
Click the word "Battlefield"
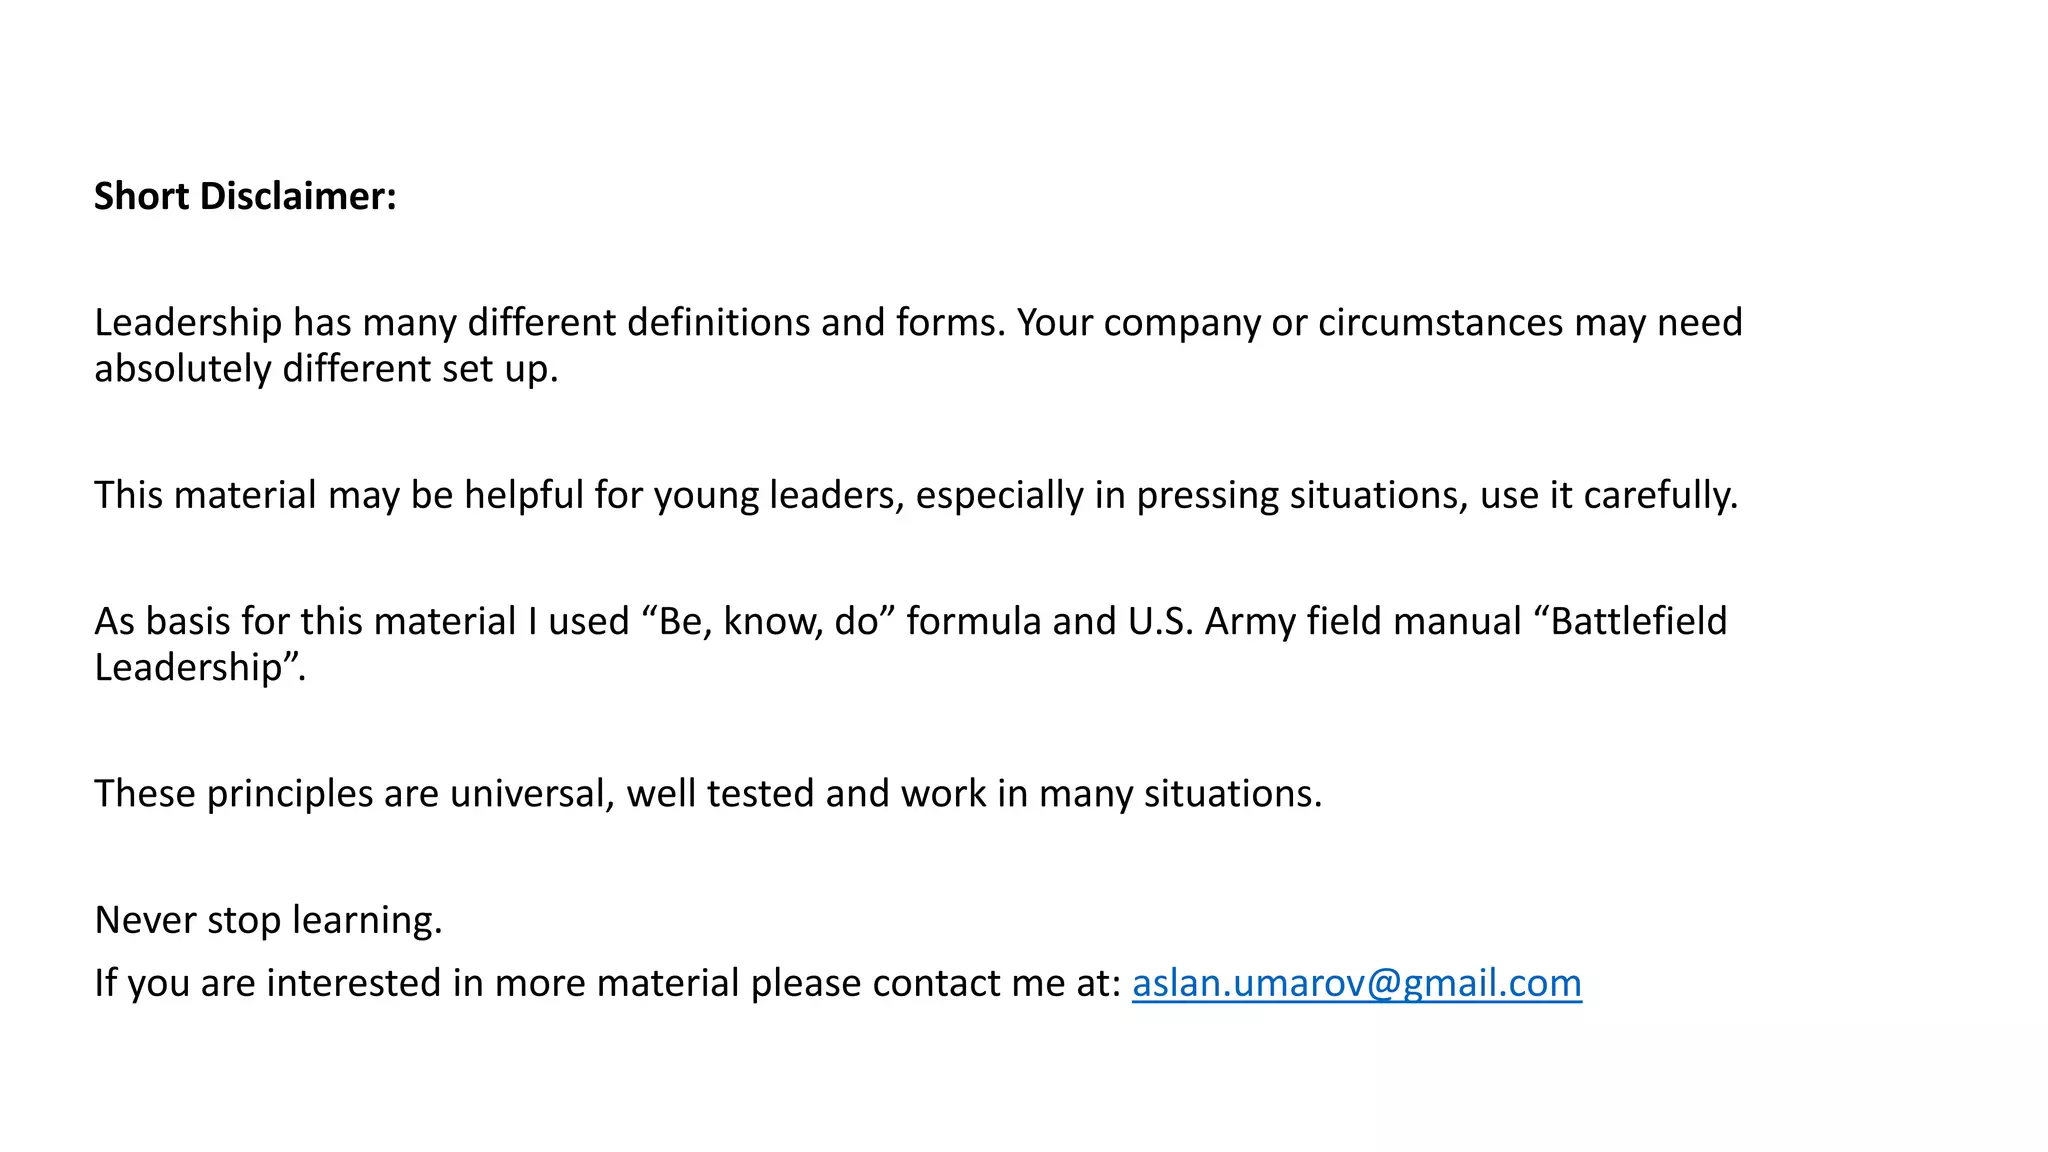(1638, 621)
